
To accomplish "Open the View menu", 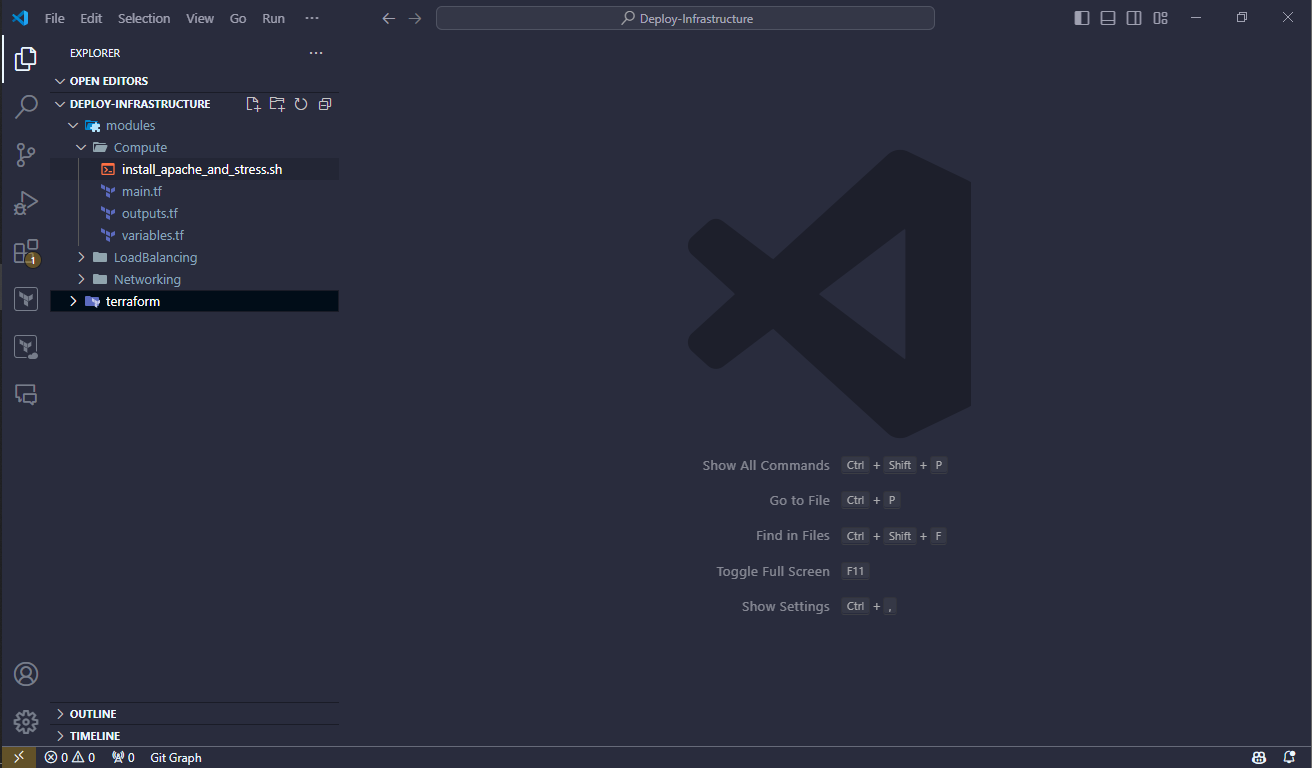I will pos(200,18).
